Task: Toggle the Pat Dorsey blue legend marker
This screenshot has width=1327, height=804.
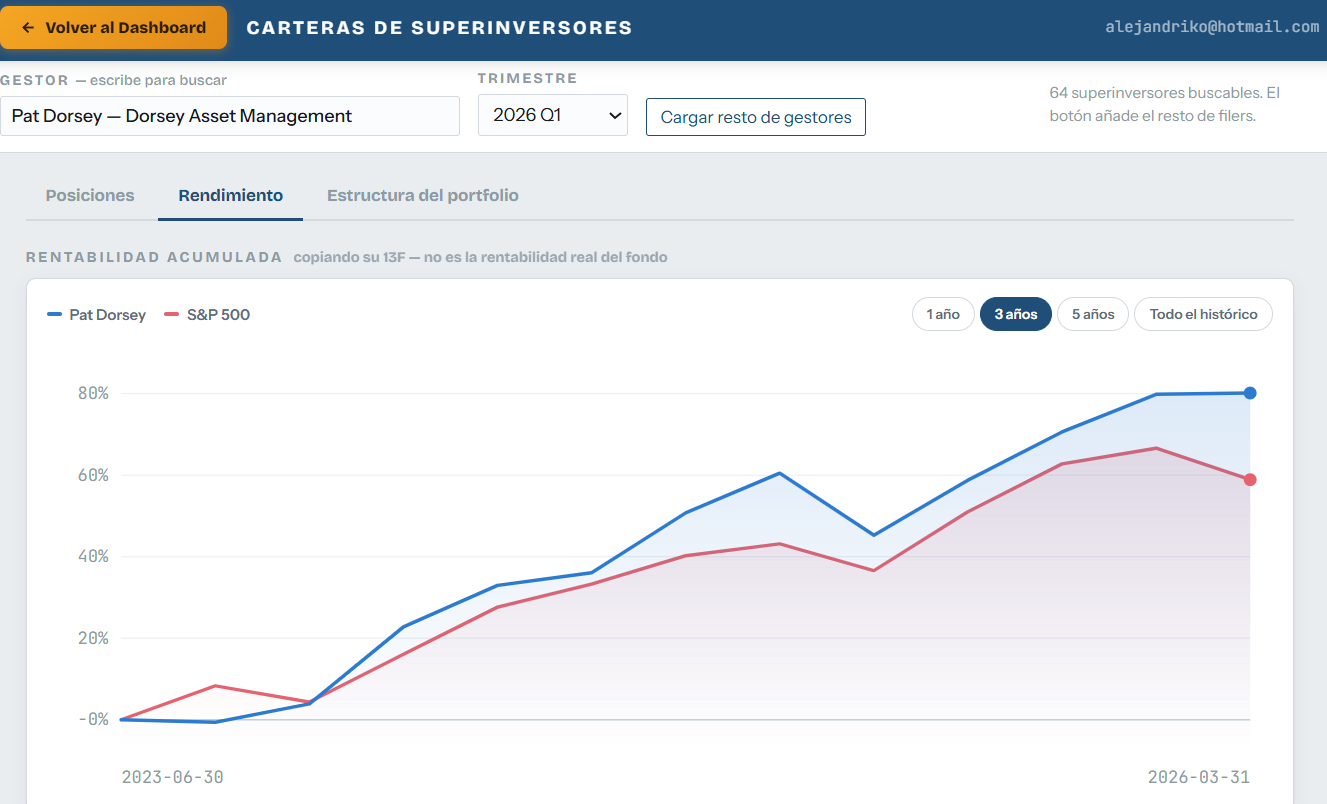Action: click(55, 315)
